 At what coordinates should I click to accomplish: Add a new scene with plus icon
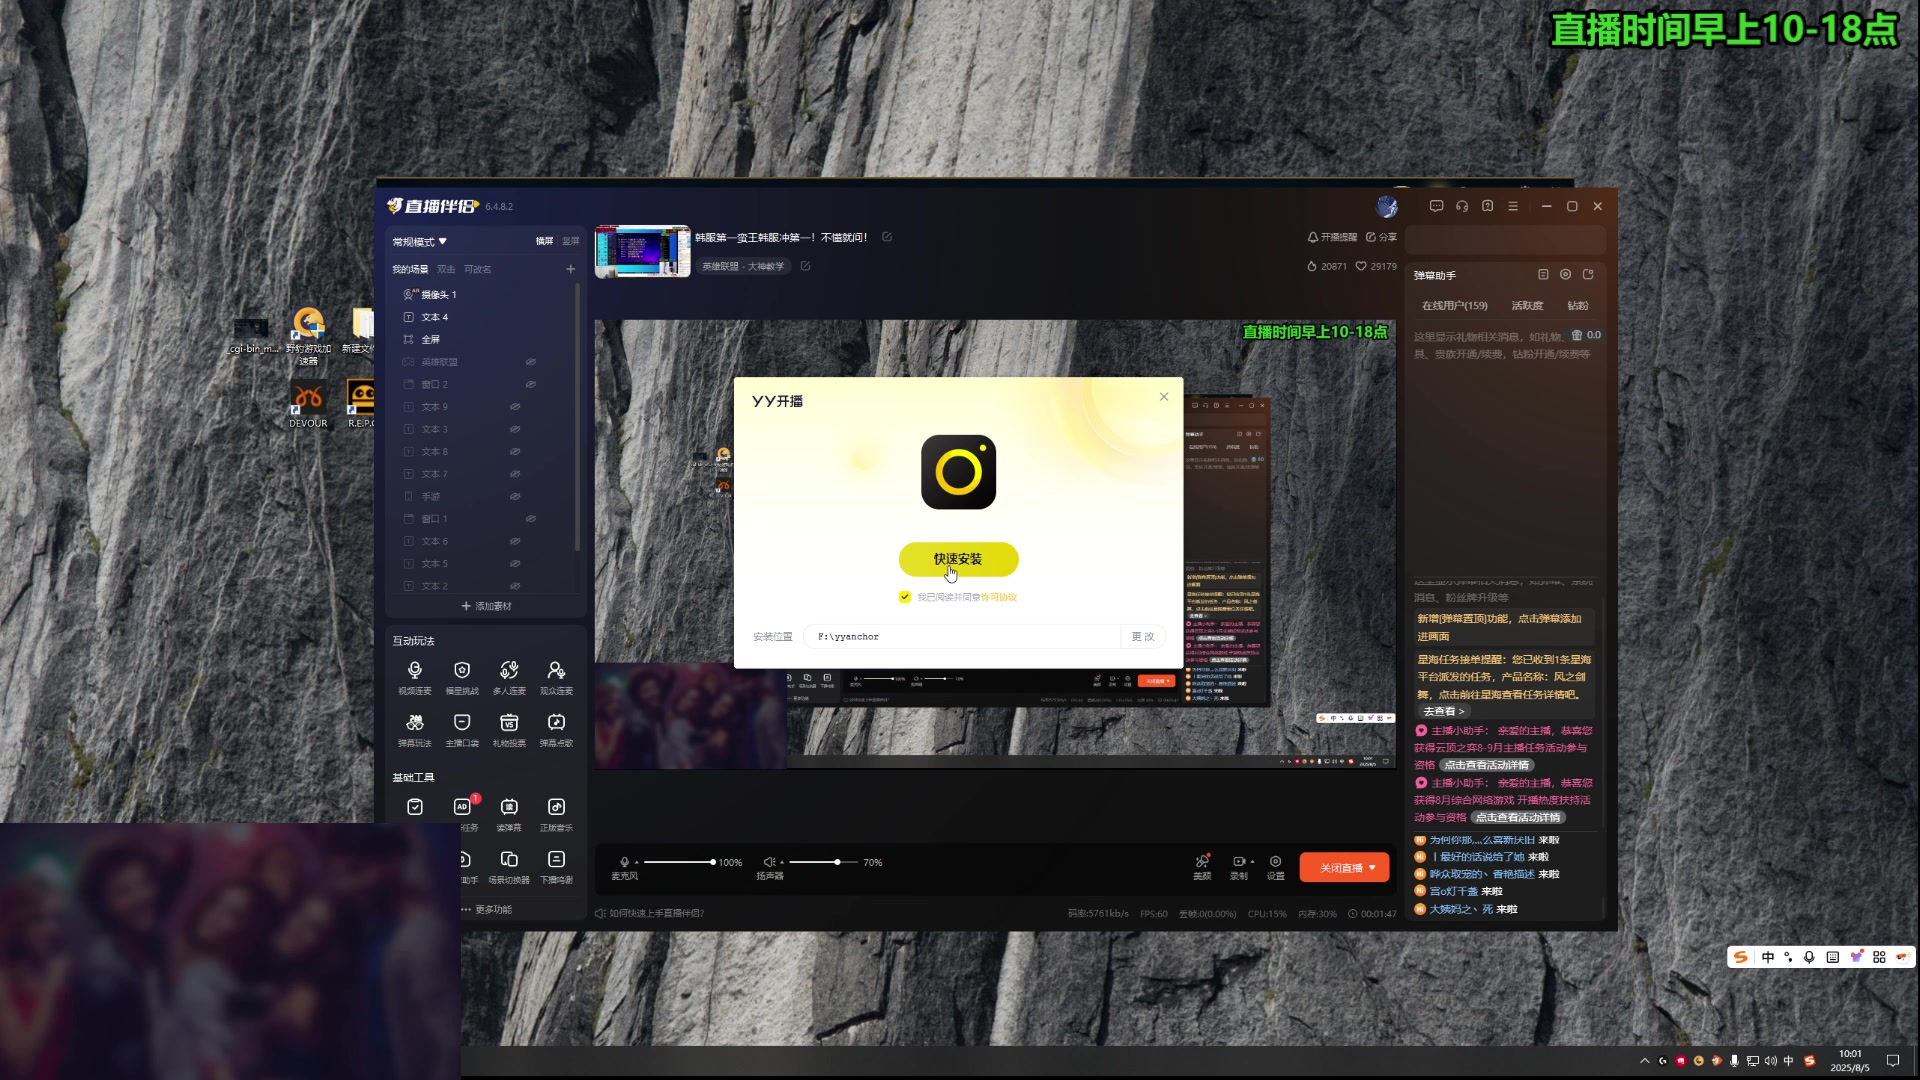tap(570, 269)
